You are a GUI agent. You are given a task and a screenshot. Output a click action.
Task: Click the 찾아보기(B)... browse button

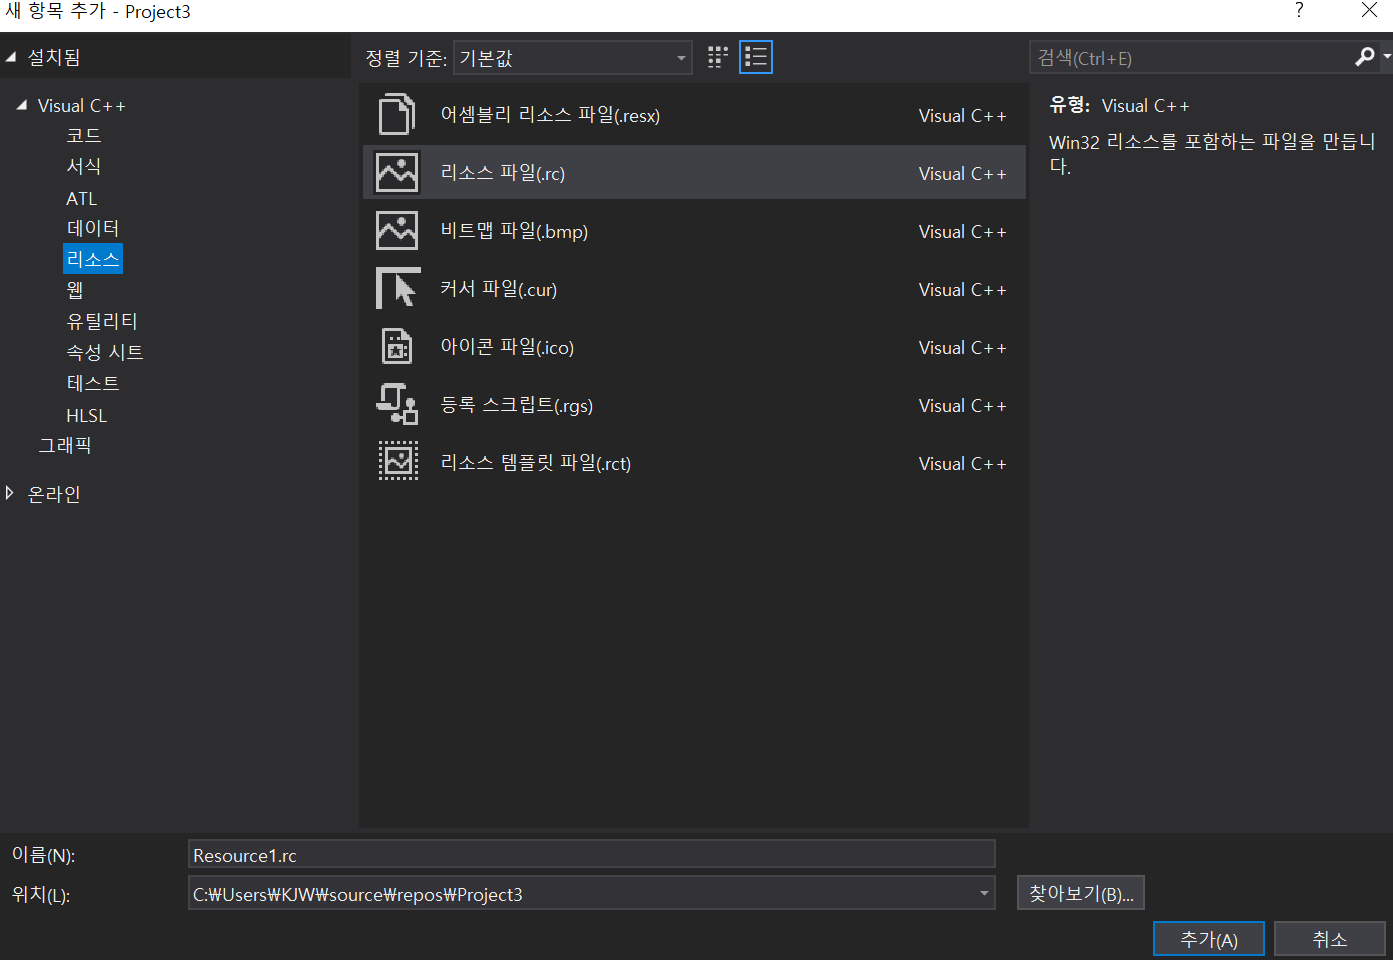tap(1081, 893)
